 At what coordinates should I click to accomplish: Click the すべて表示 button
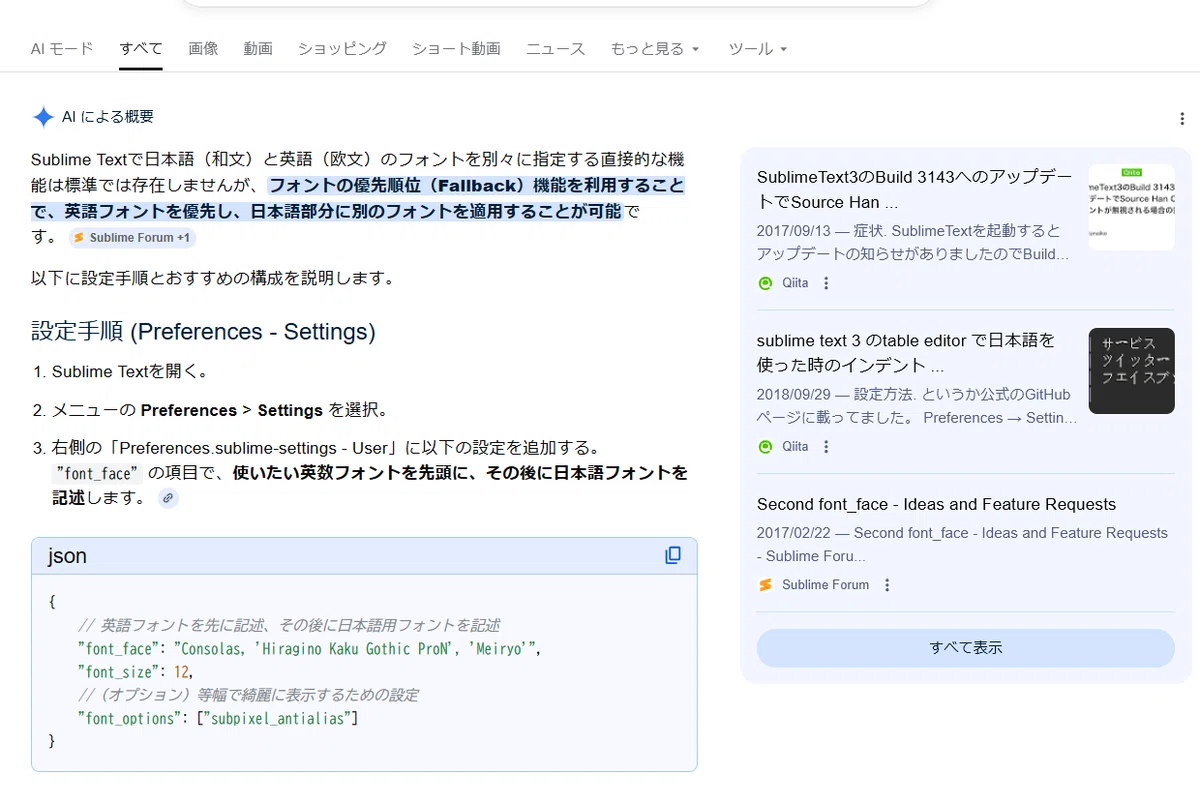tap(965, 648)
